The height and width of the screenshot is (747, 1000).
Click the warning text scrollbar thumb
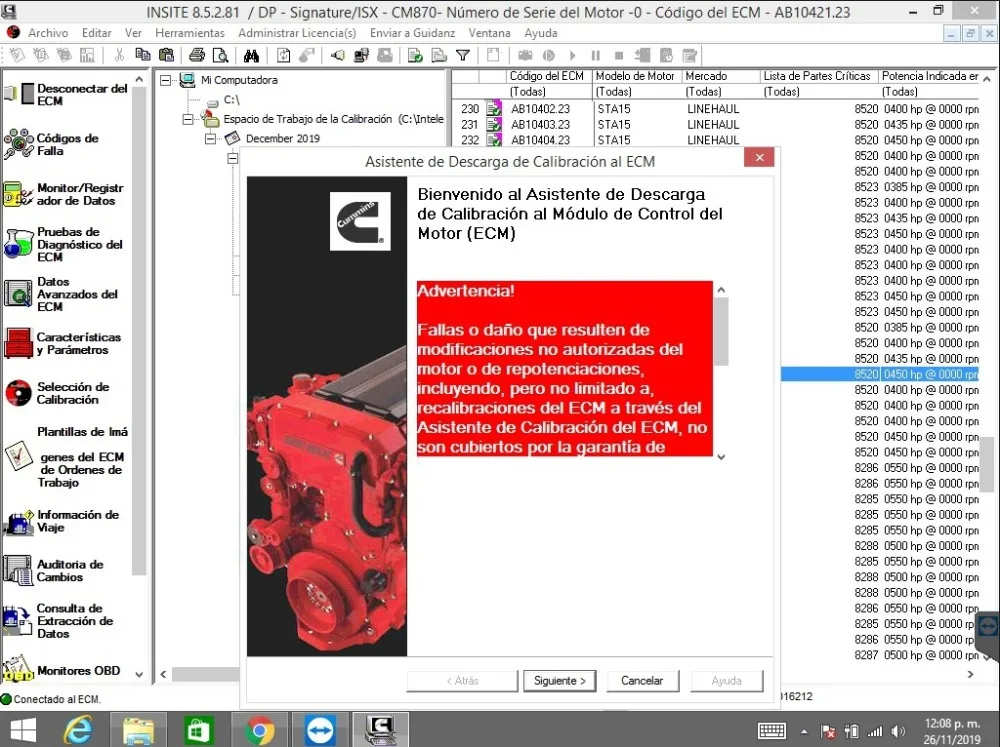[721, 331]
